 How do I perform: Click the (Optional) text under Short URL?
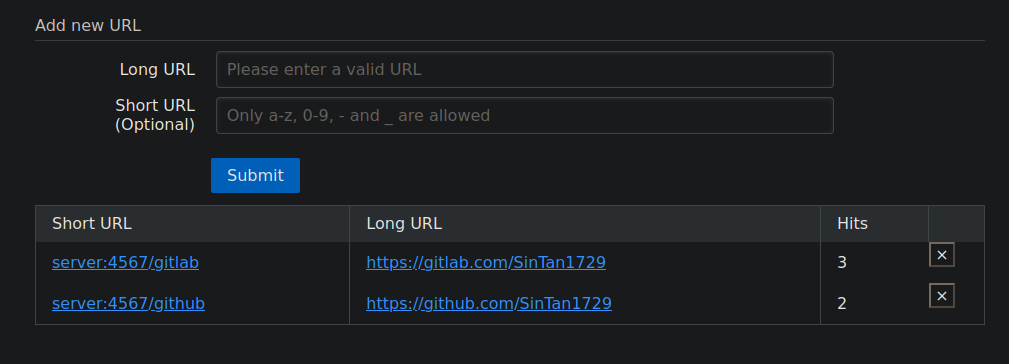coord(155,125)
